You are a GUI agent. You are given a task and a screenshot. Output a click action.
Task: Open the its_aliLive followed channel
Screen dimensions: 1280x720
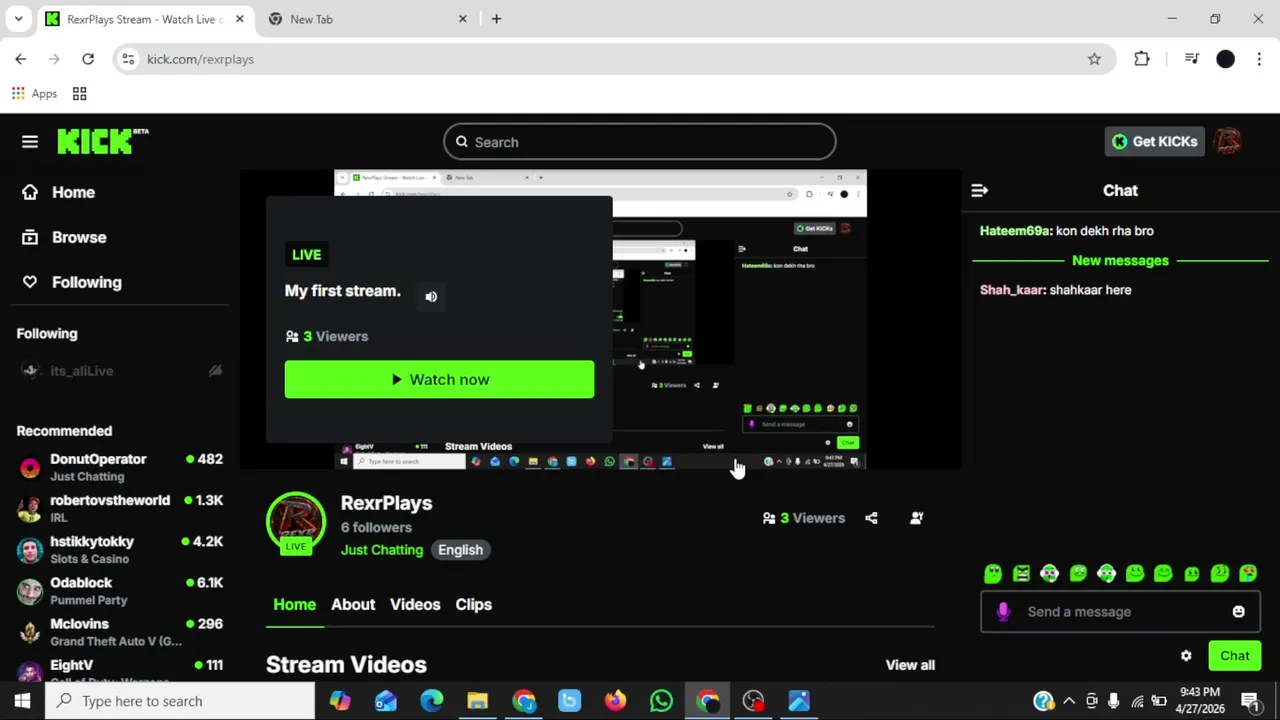click(120, 371)
